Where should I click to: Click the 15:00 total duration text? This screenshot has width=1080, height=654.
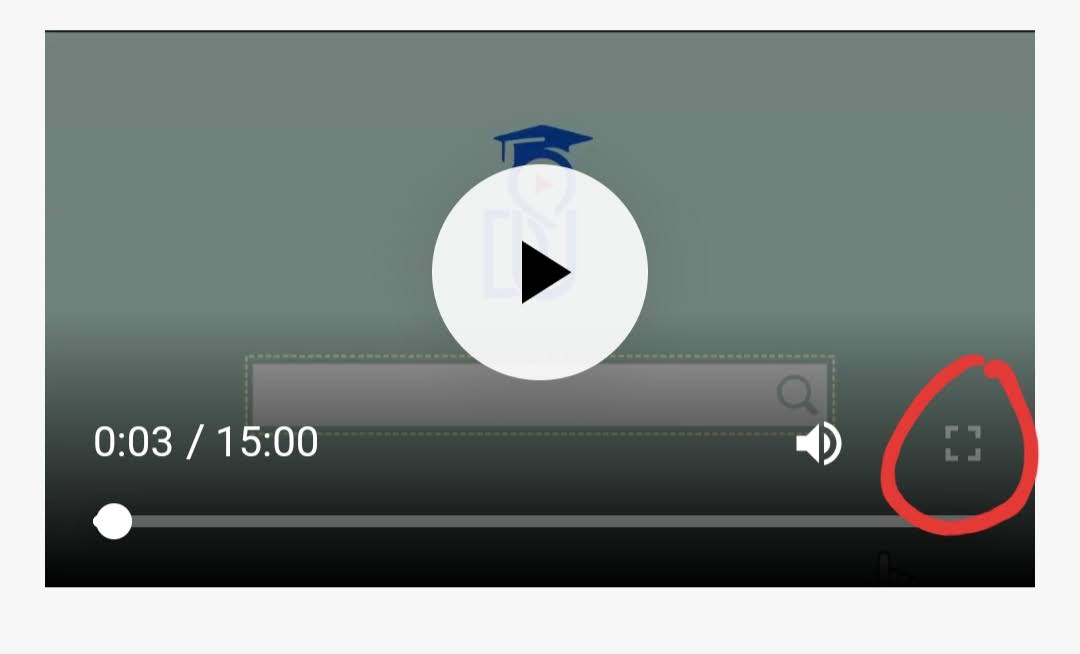pos(267,441)
